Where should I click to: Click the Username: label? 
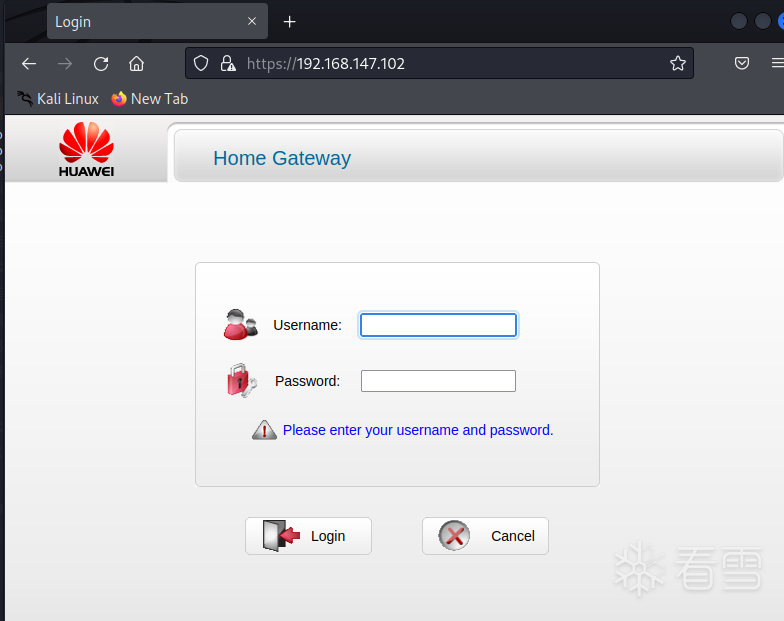pyautogui.click(x=308, y=325)
